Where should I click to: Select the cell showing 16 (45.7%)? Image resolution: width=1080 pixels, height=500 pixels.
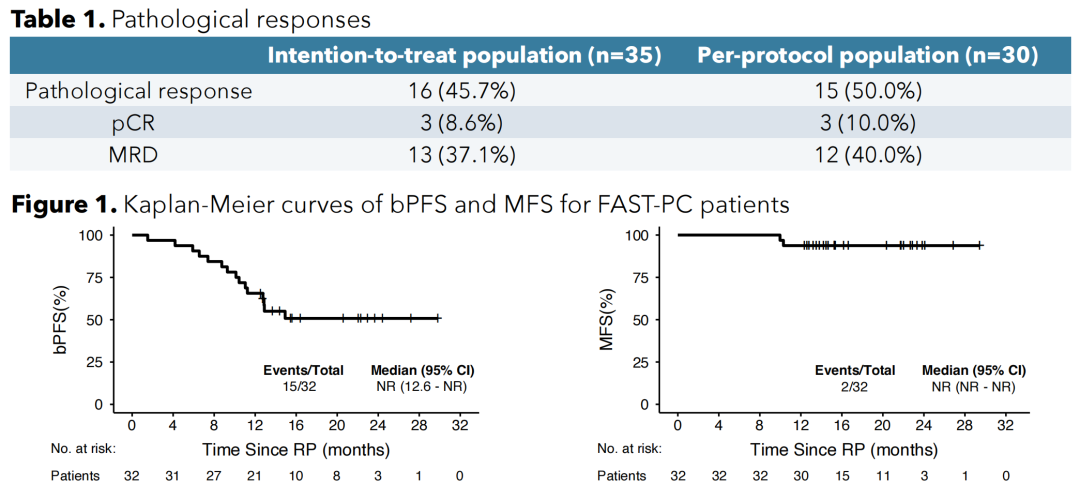click(464, 92)
